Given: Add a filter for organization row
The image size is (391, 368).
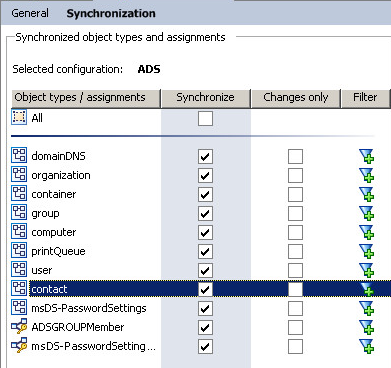Looking at the screenshot, I should (366, 175).
